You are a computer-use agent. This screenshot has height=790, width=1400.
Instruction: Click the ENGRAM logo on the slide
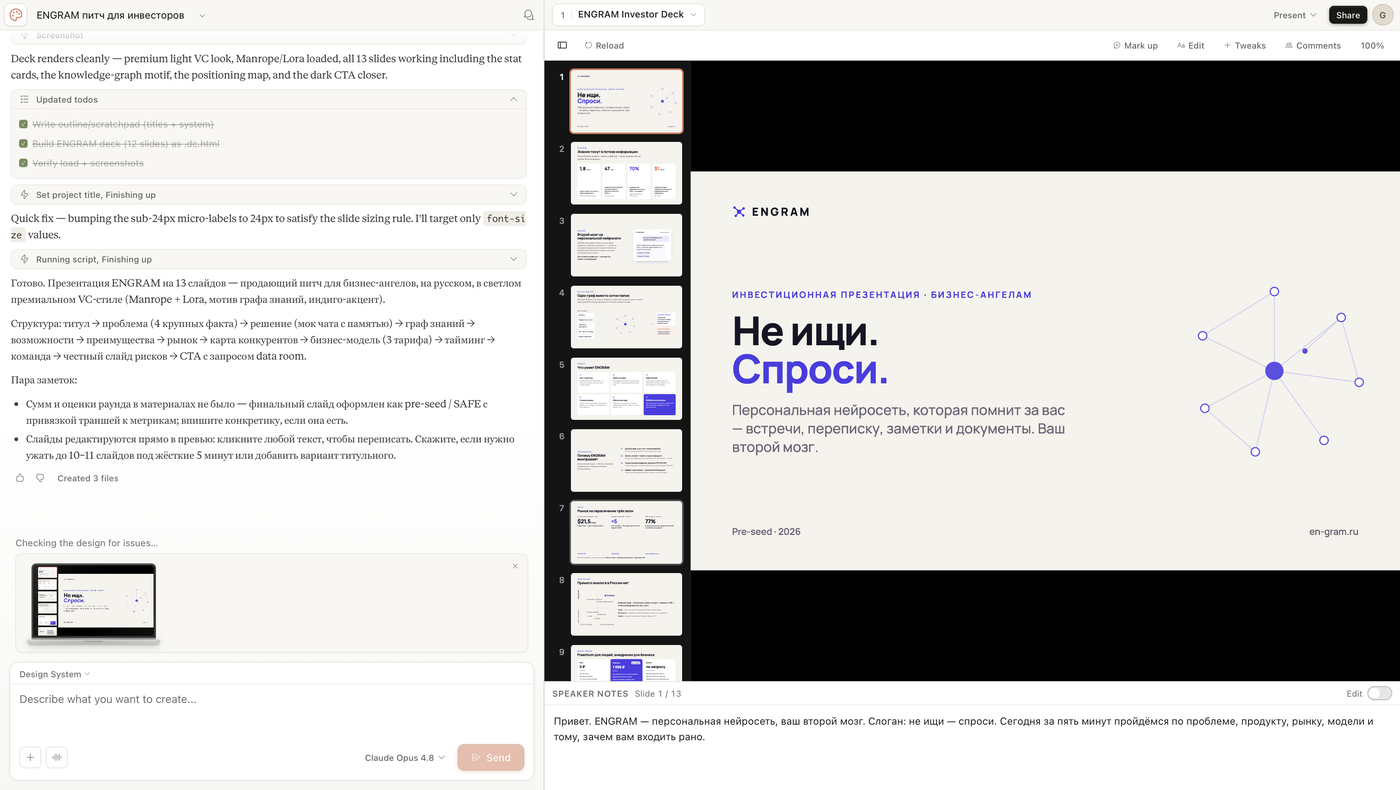771,212
